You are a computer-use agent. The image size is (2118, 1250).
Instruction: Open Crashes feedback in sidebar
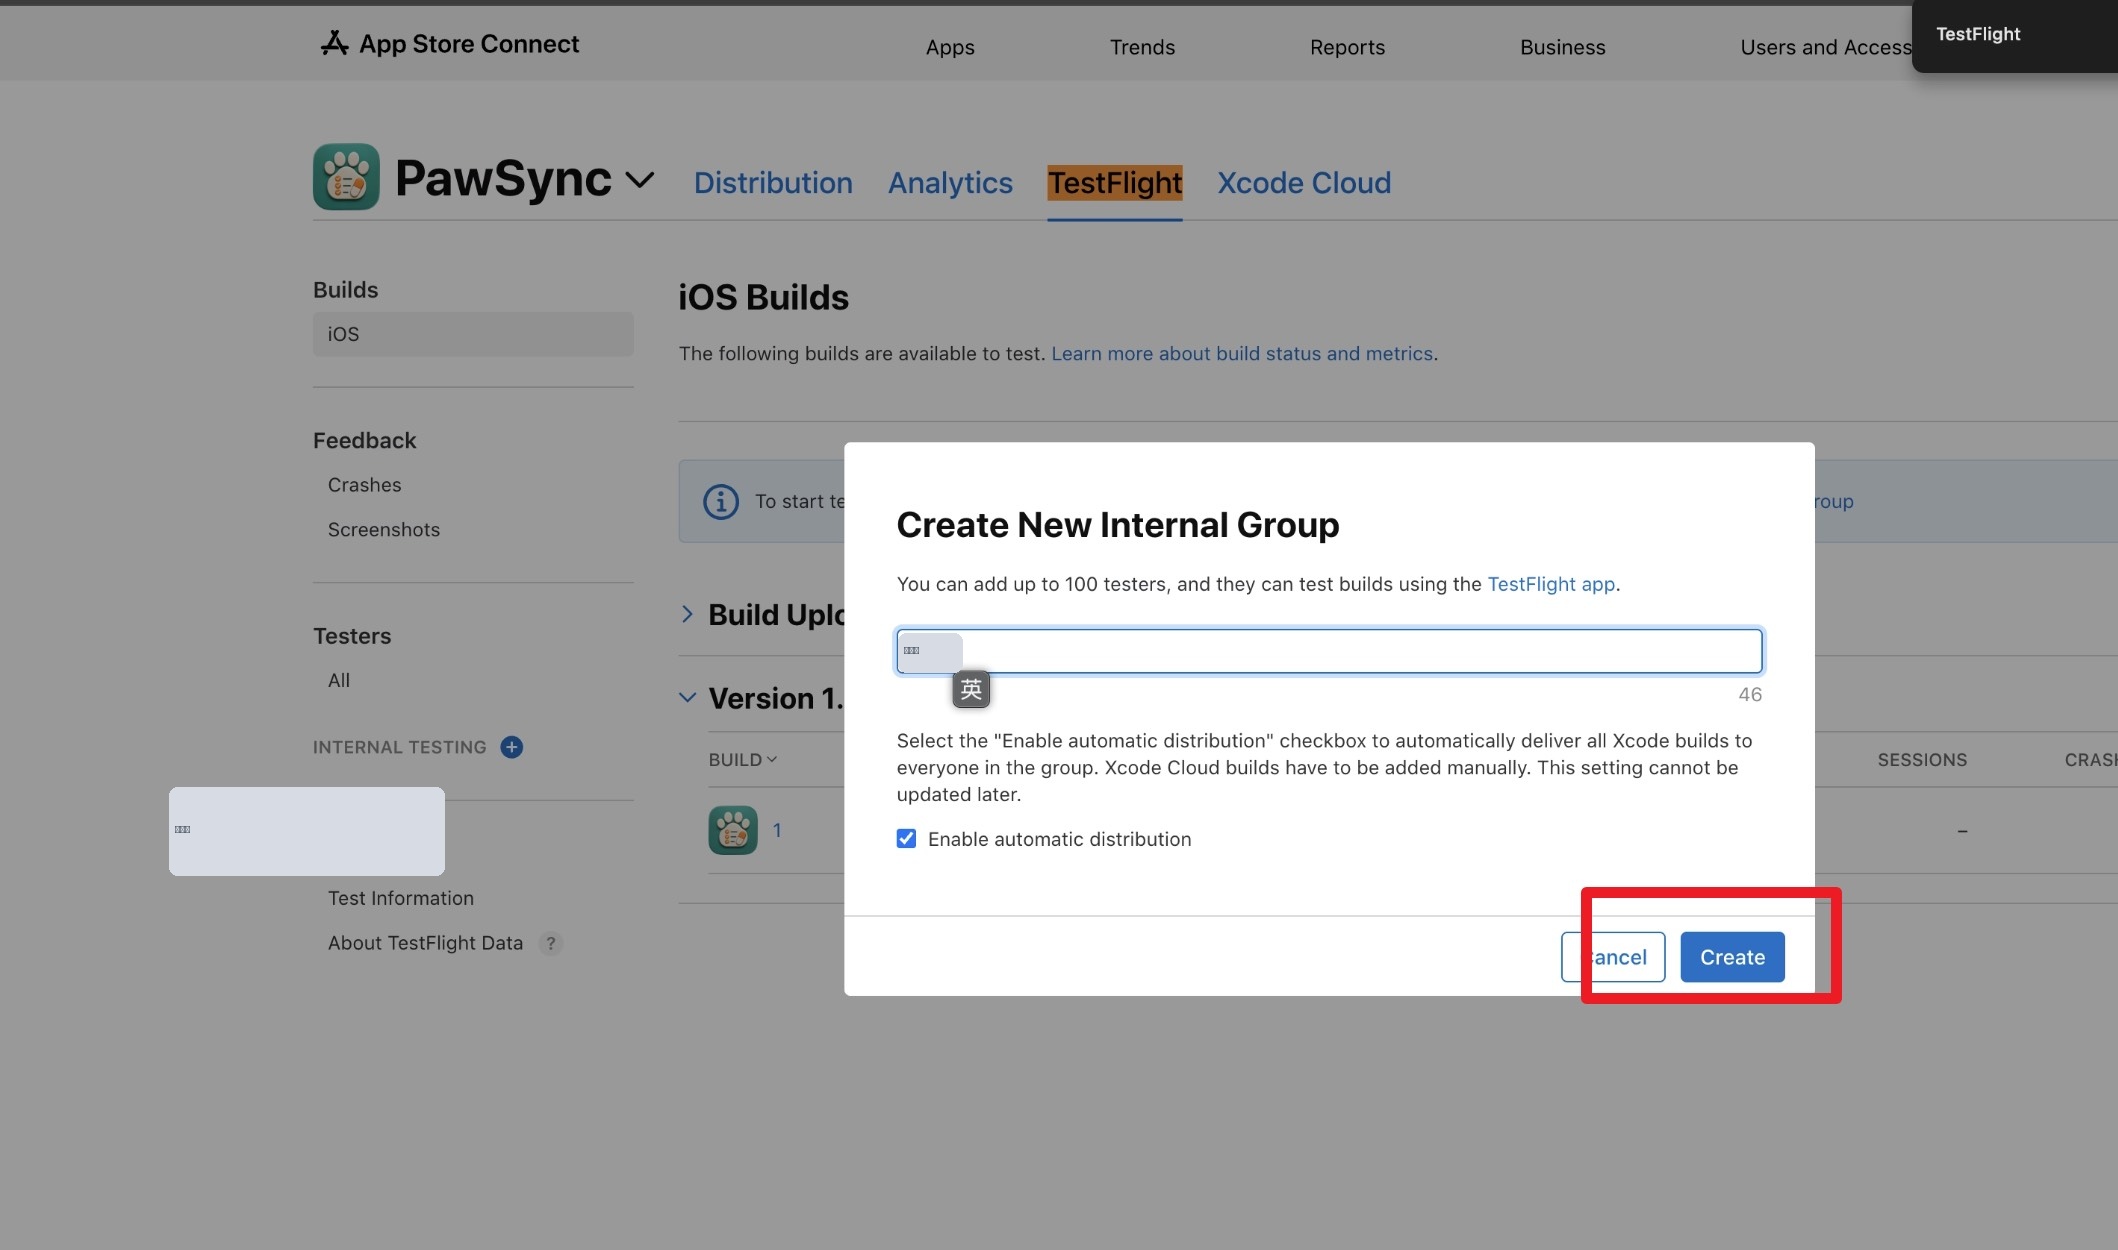tap(364, 485)
